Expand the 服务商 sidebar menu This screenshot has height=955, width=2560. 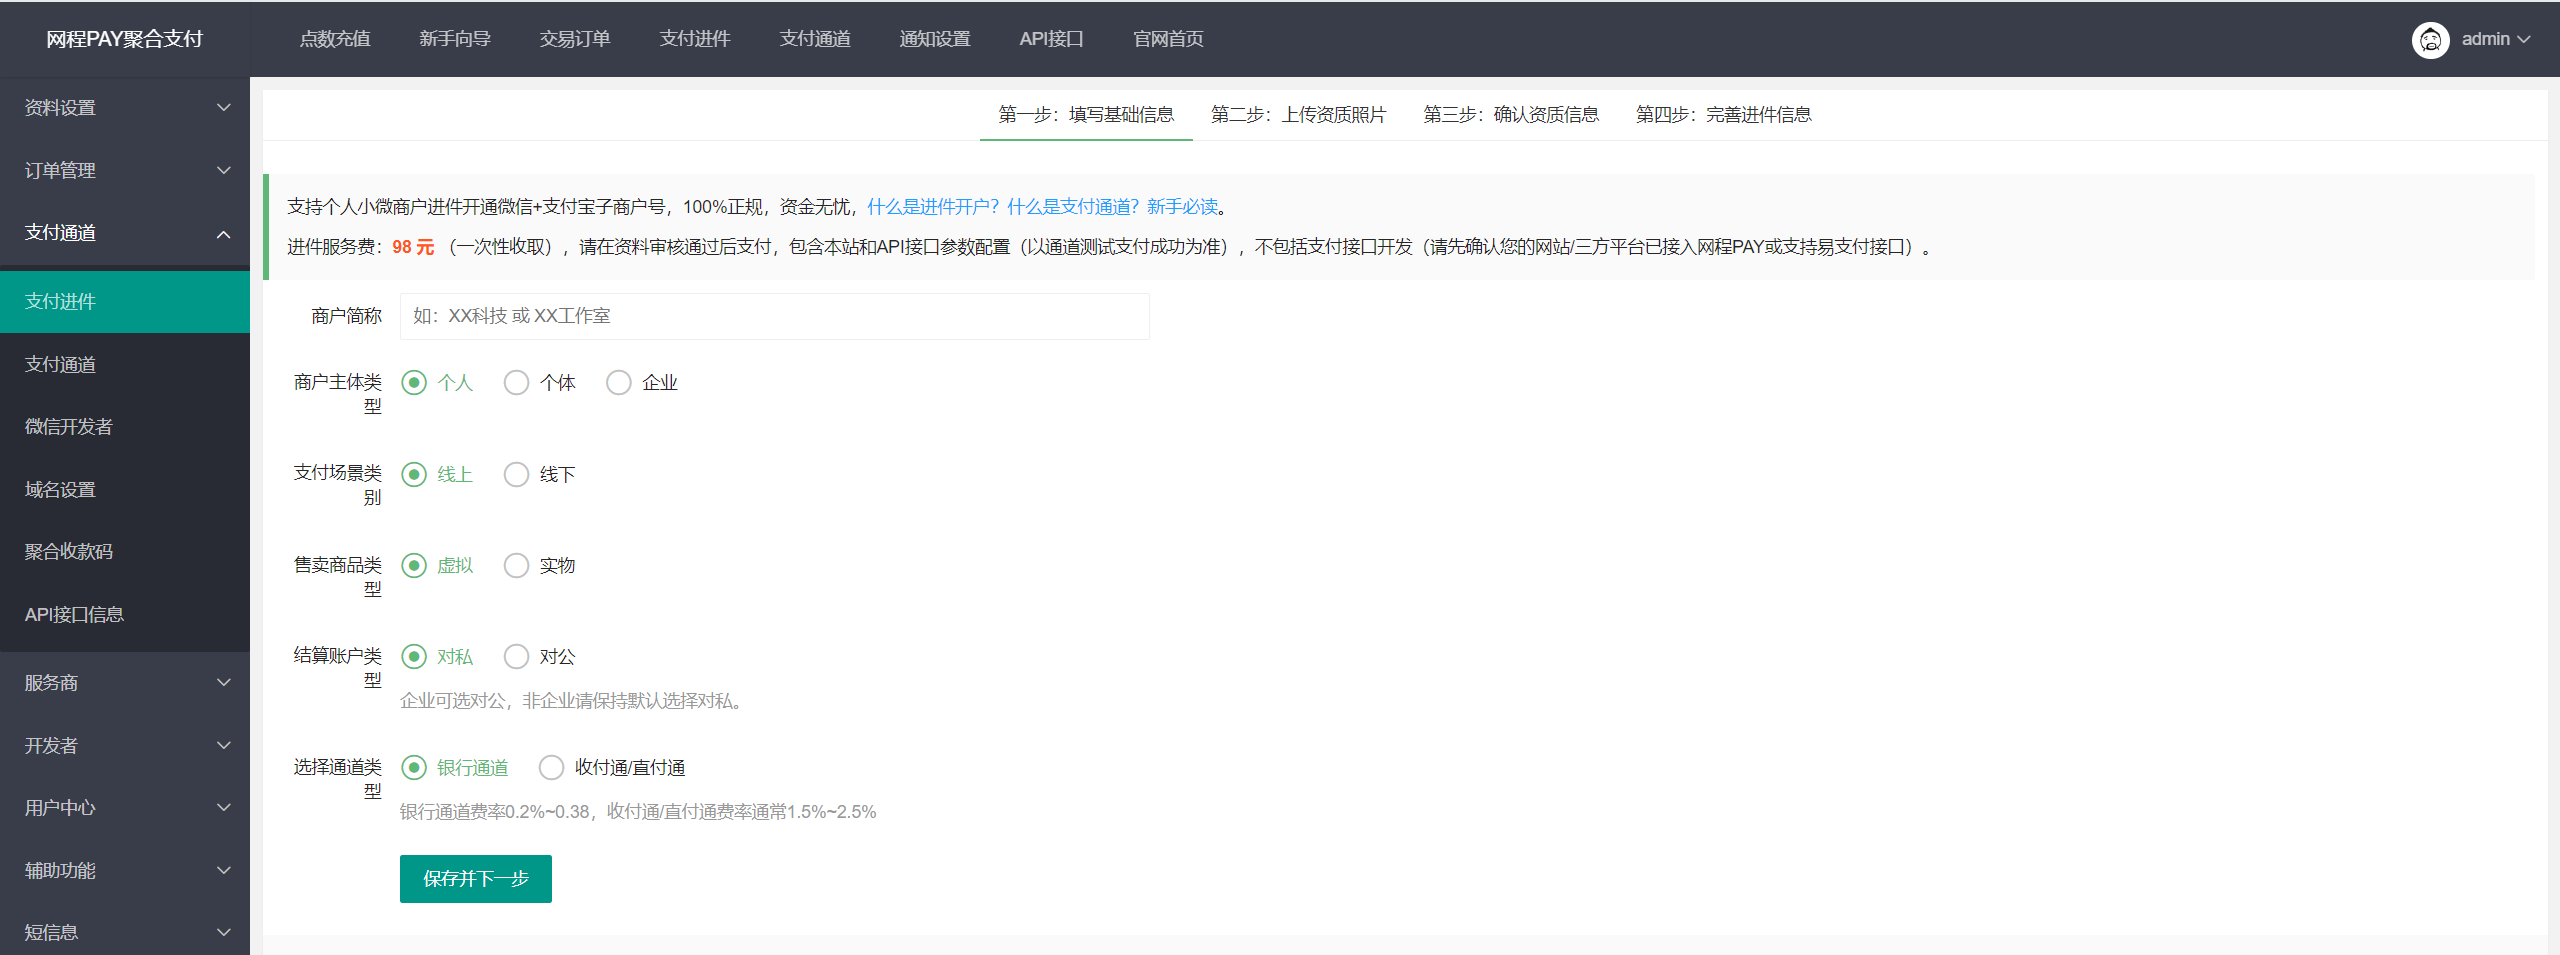124,683
